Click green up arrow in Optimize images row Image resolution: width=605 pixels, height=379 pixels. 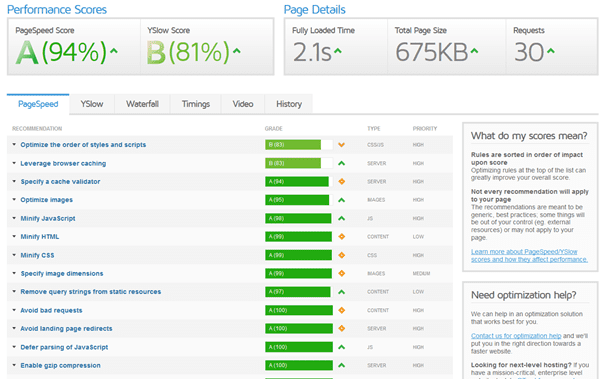(x=341, y=200)
